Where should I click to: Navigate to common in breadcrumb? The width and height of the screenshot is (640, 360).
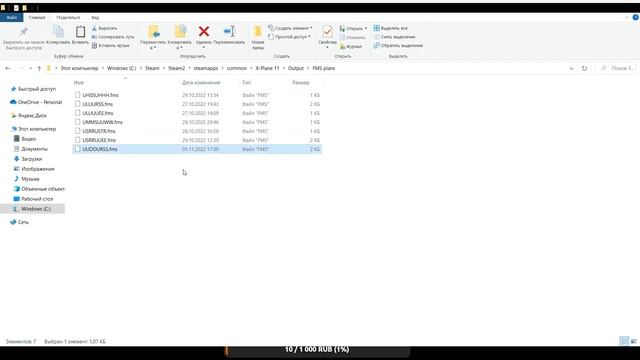(x=237, y=68)
